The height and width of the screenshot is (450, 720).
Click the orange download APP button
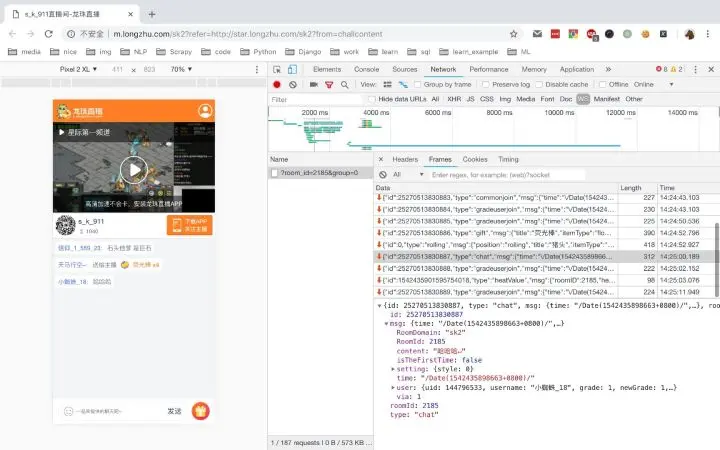pyautogui.click(x=190, y=225)
